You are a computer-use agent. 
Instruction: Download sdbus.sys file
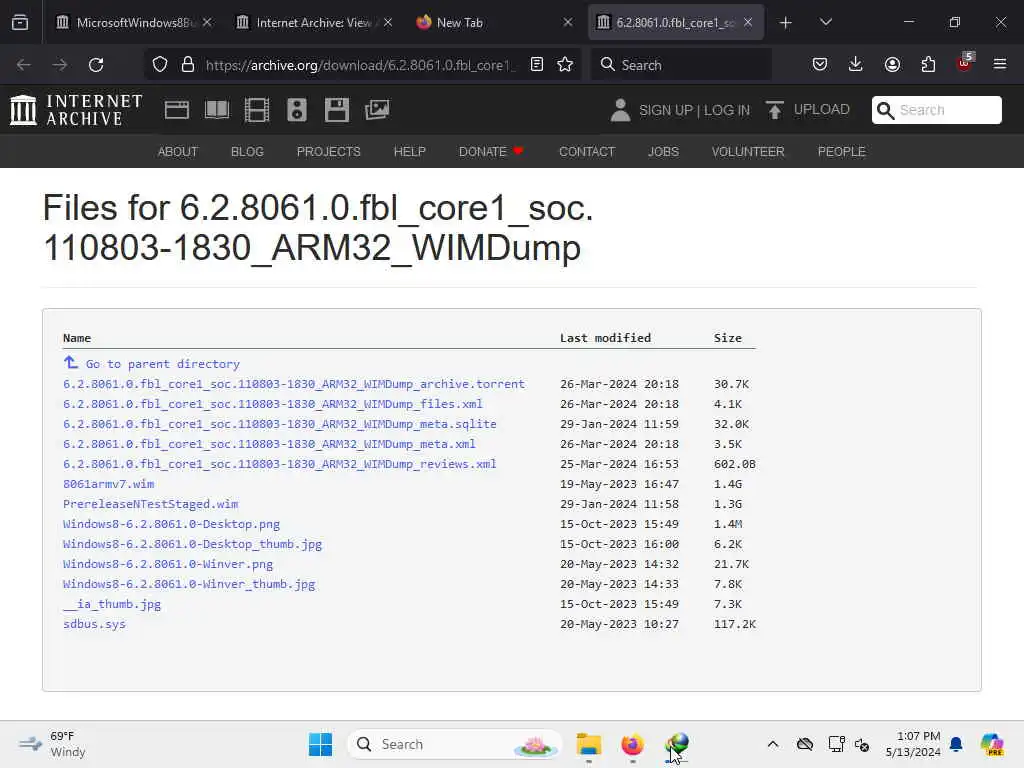point(94,624)
